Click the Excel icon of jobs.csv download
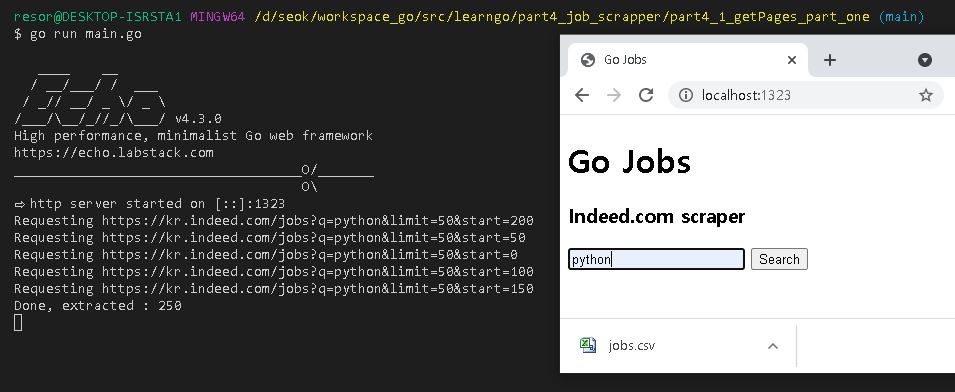 [x=588, y=345]
